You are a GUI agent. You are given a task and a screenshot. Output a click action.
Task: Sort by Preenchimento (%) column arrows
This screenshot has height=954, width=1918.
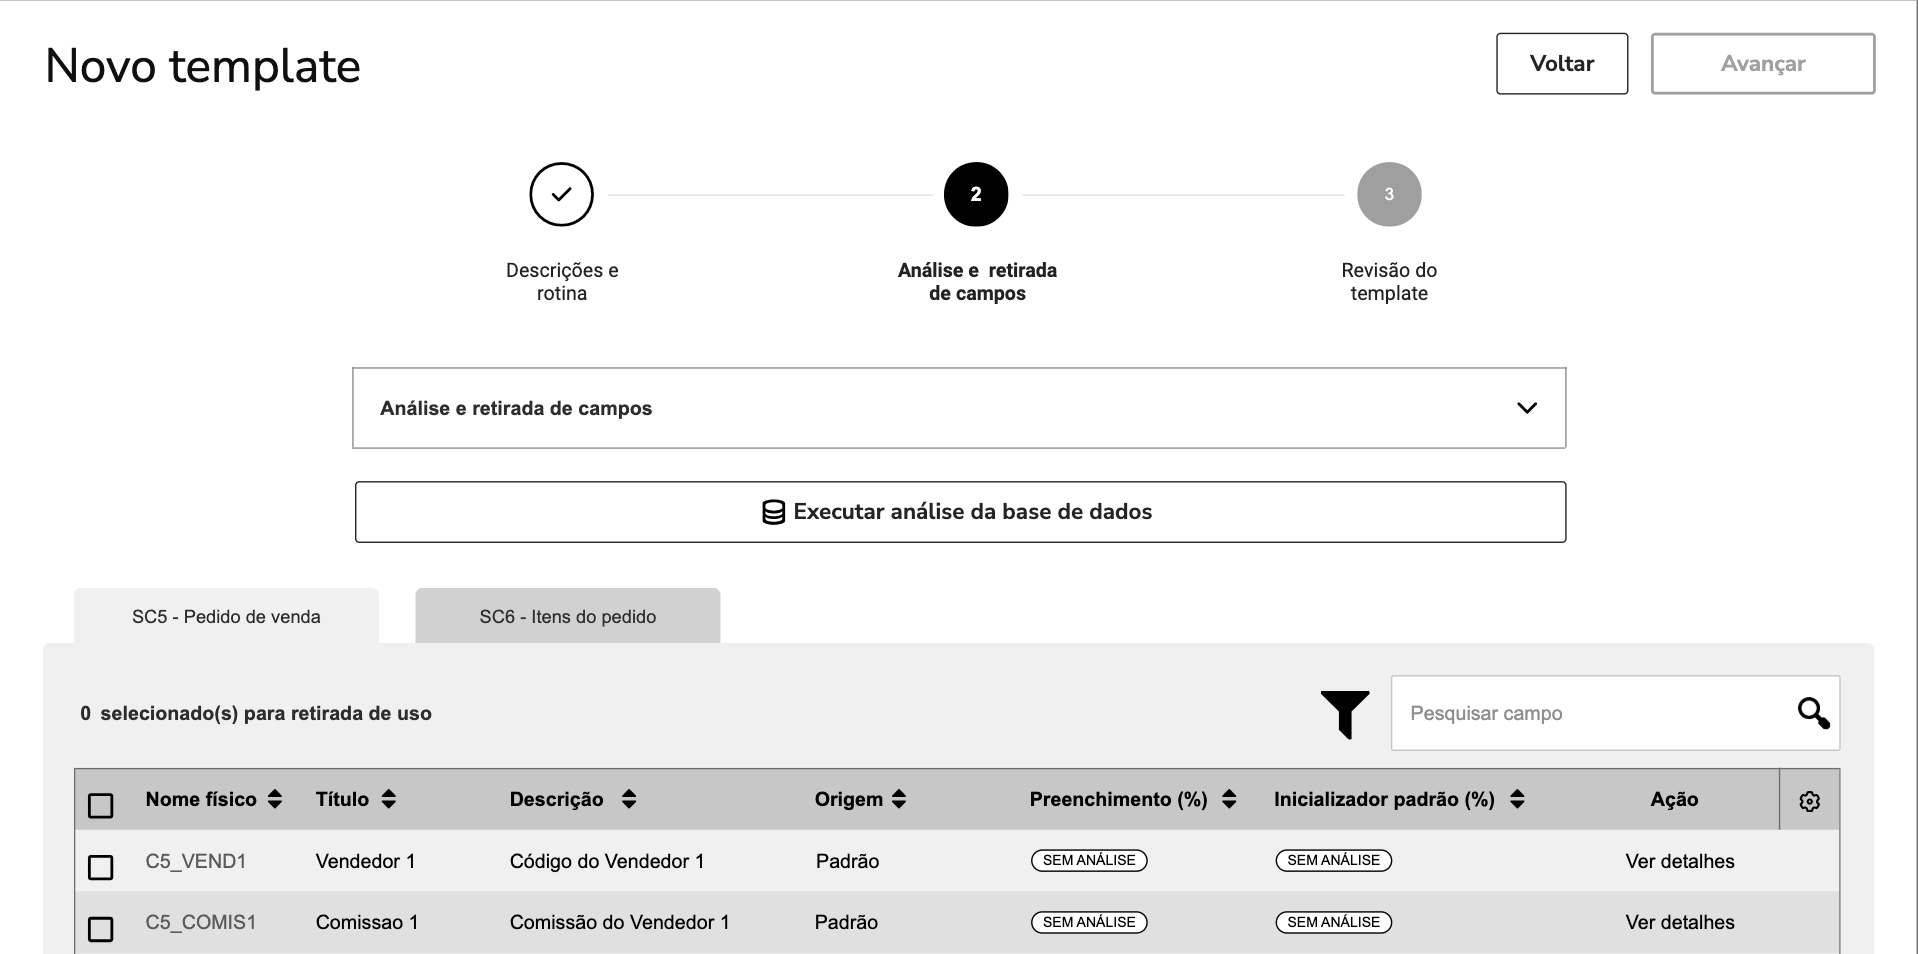(1229, 799)
